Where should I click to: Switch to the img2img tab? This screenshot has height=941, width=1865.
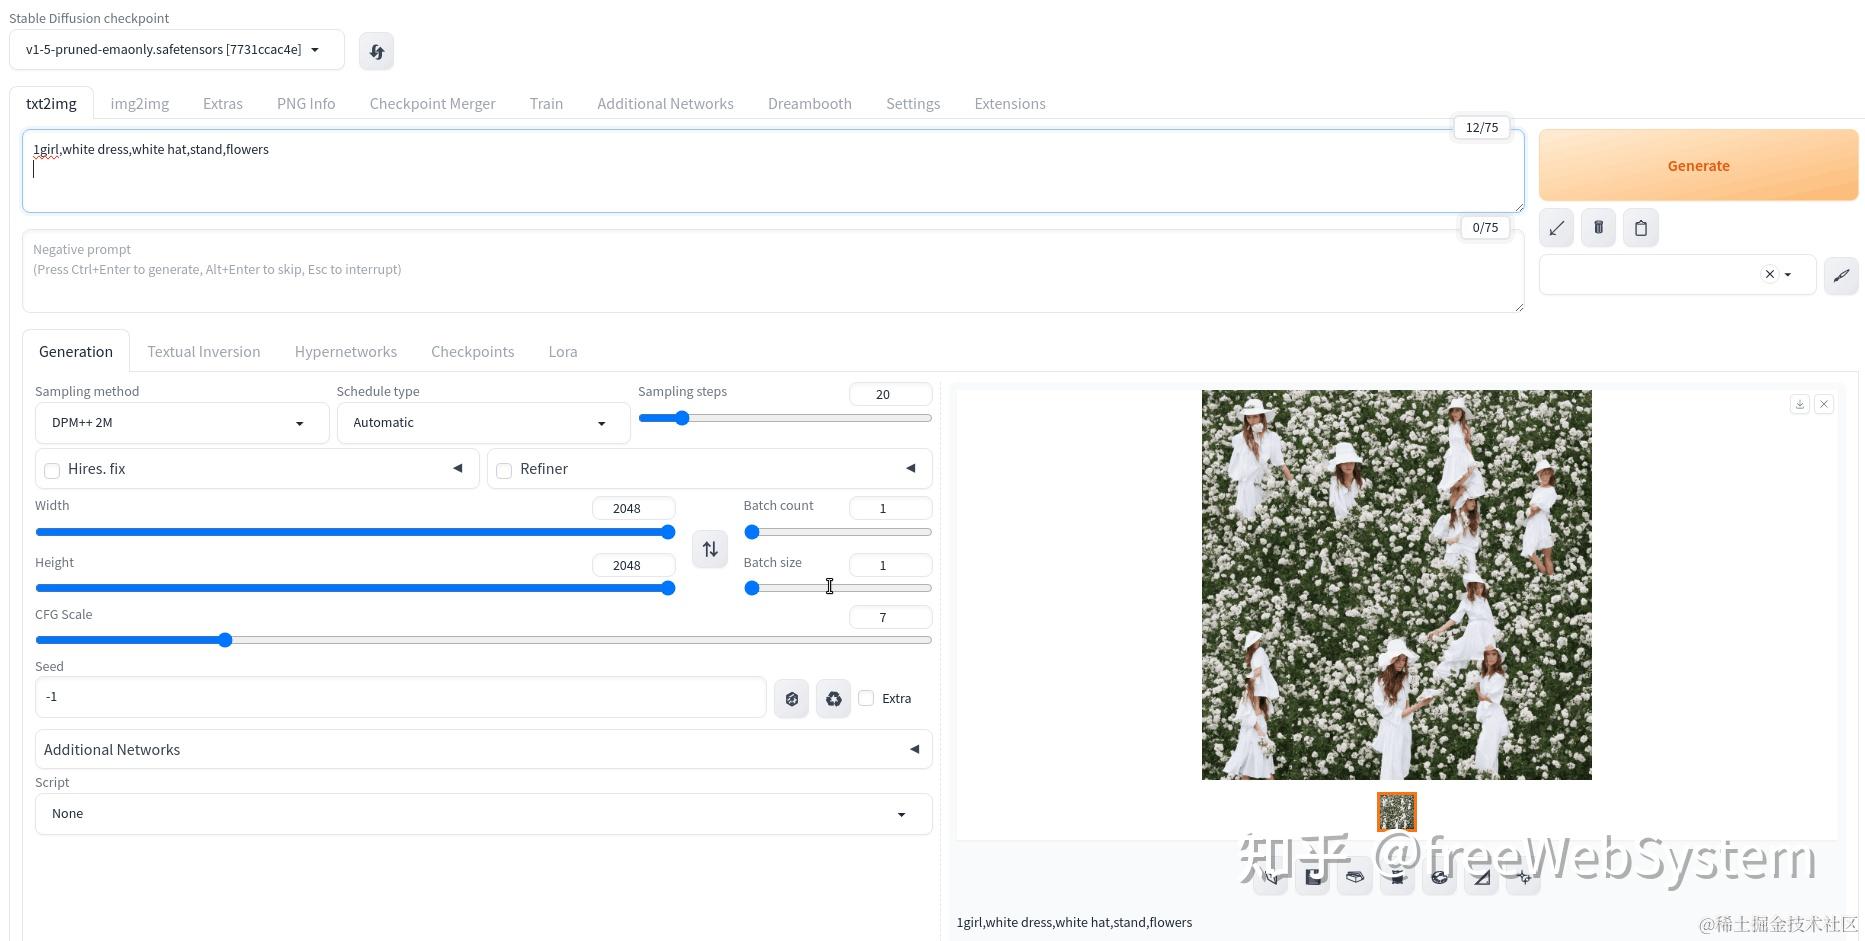139,103
